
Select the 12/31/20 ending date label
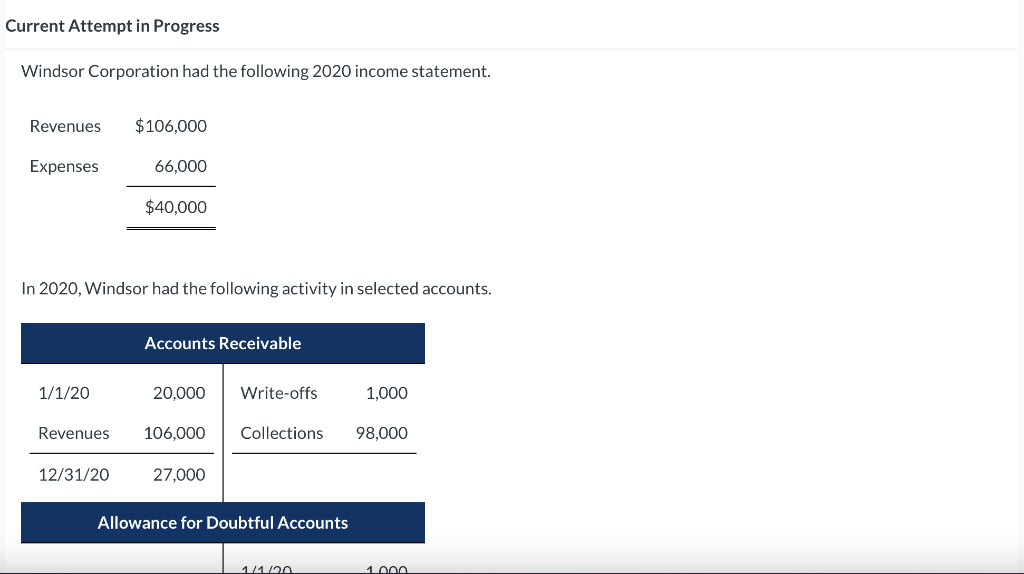pos(74,475)
